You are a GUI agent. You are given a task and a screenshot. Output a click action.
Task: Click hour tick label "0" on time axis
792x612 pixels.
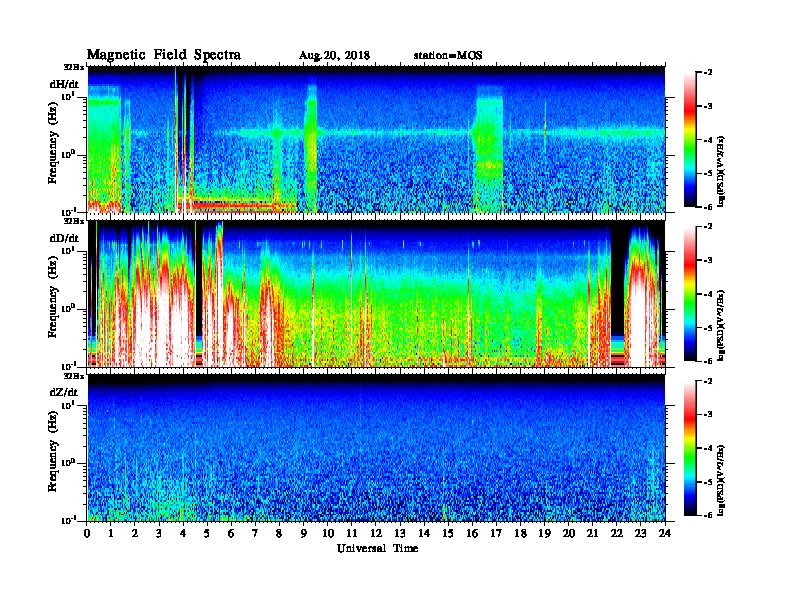pos(87,534)
